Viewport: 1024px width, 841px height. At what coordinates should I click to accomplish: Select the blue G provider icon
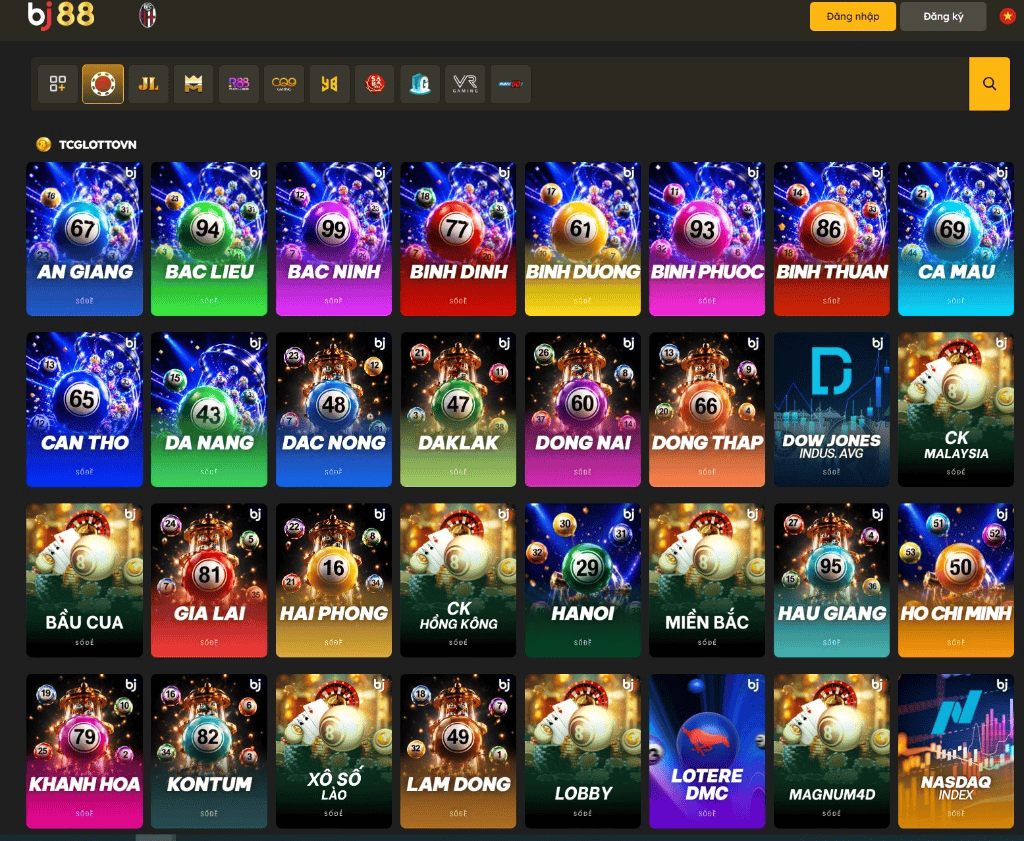pos(420,84)
